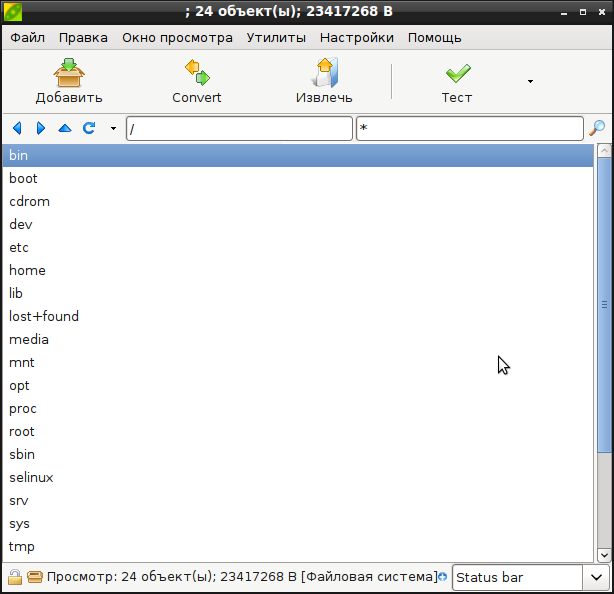The height and width of the screenshot is (594, 614).
Task: Maximize the window
Action: pyautogui.click(x=583, y=13)
